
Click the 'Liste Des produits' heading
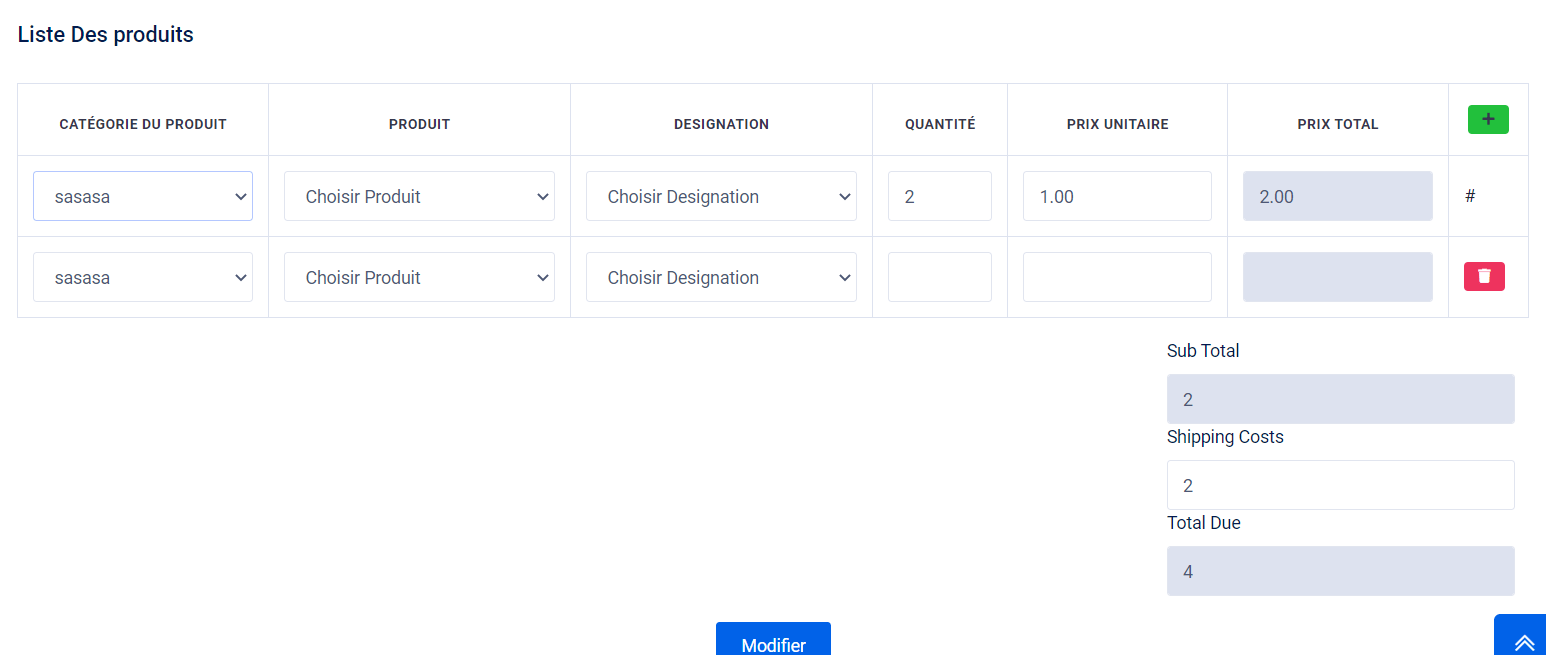[x=104, y=34]
